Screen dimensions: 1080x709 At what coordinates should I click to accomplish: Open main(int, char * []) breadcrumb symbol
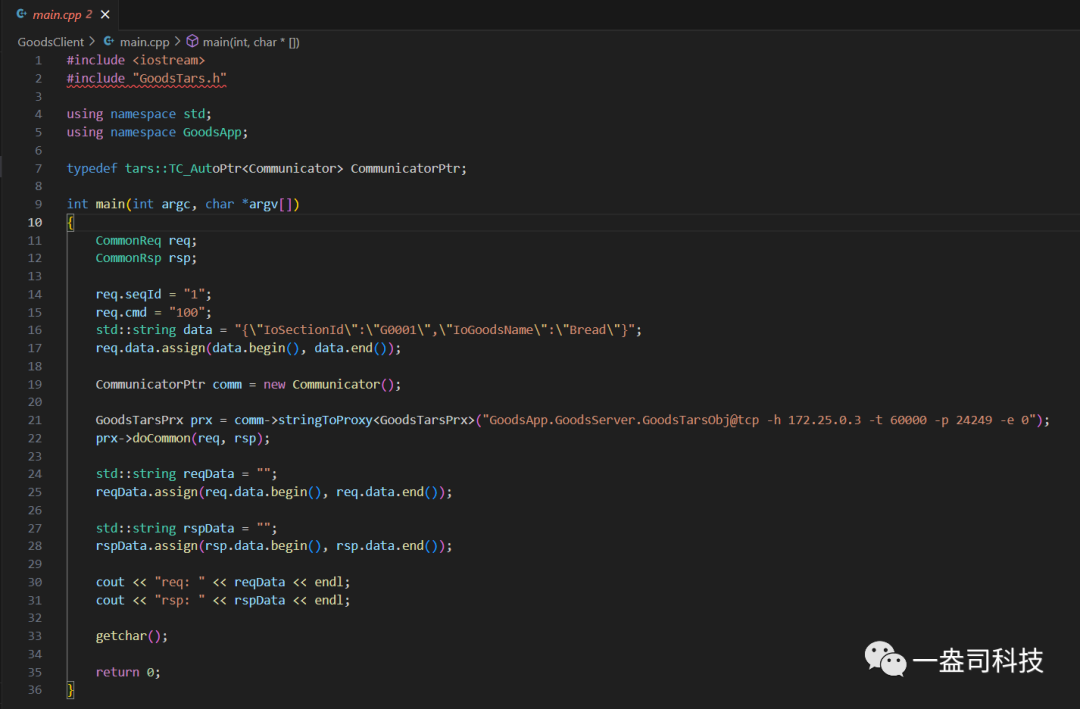pos(251,42)
